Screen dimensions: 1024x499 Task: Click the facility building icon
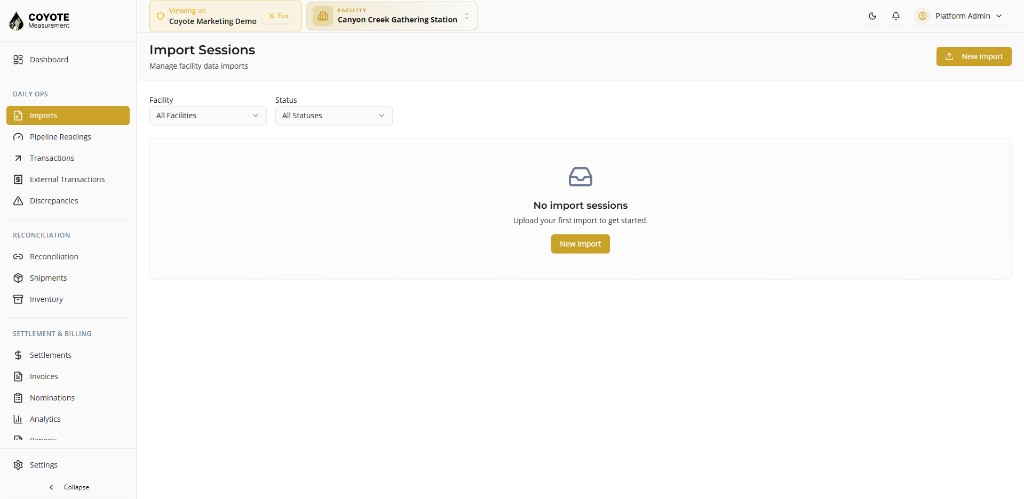click(x=323, y=16)
